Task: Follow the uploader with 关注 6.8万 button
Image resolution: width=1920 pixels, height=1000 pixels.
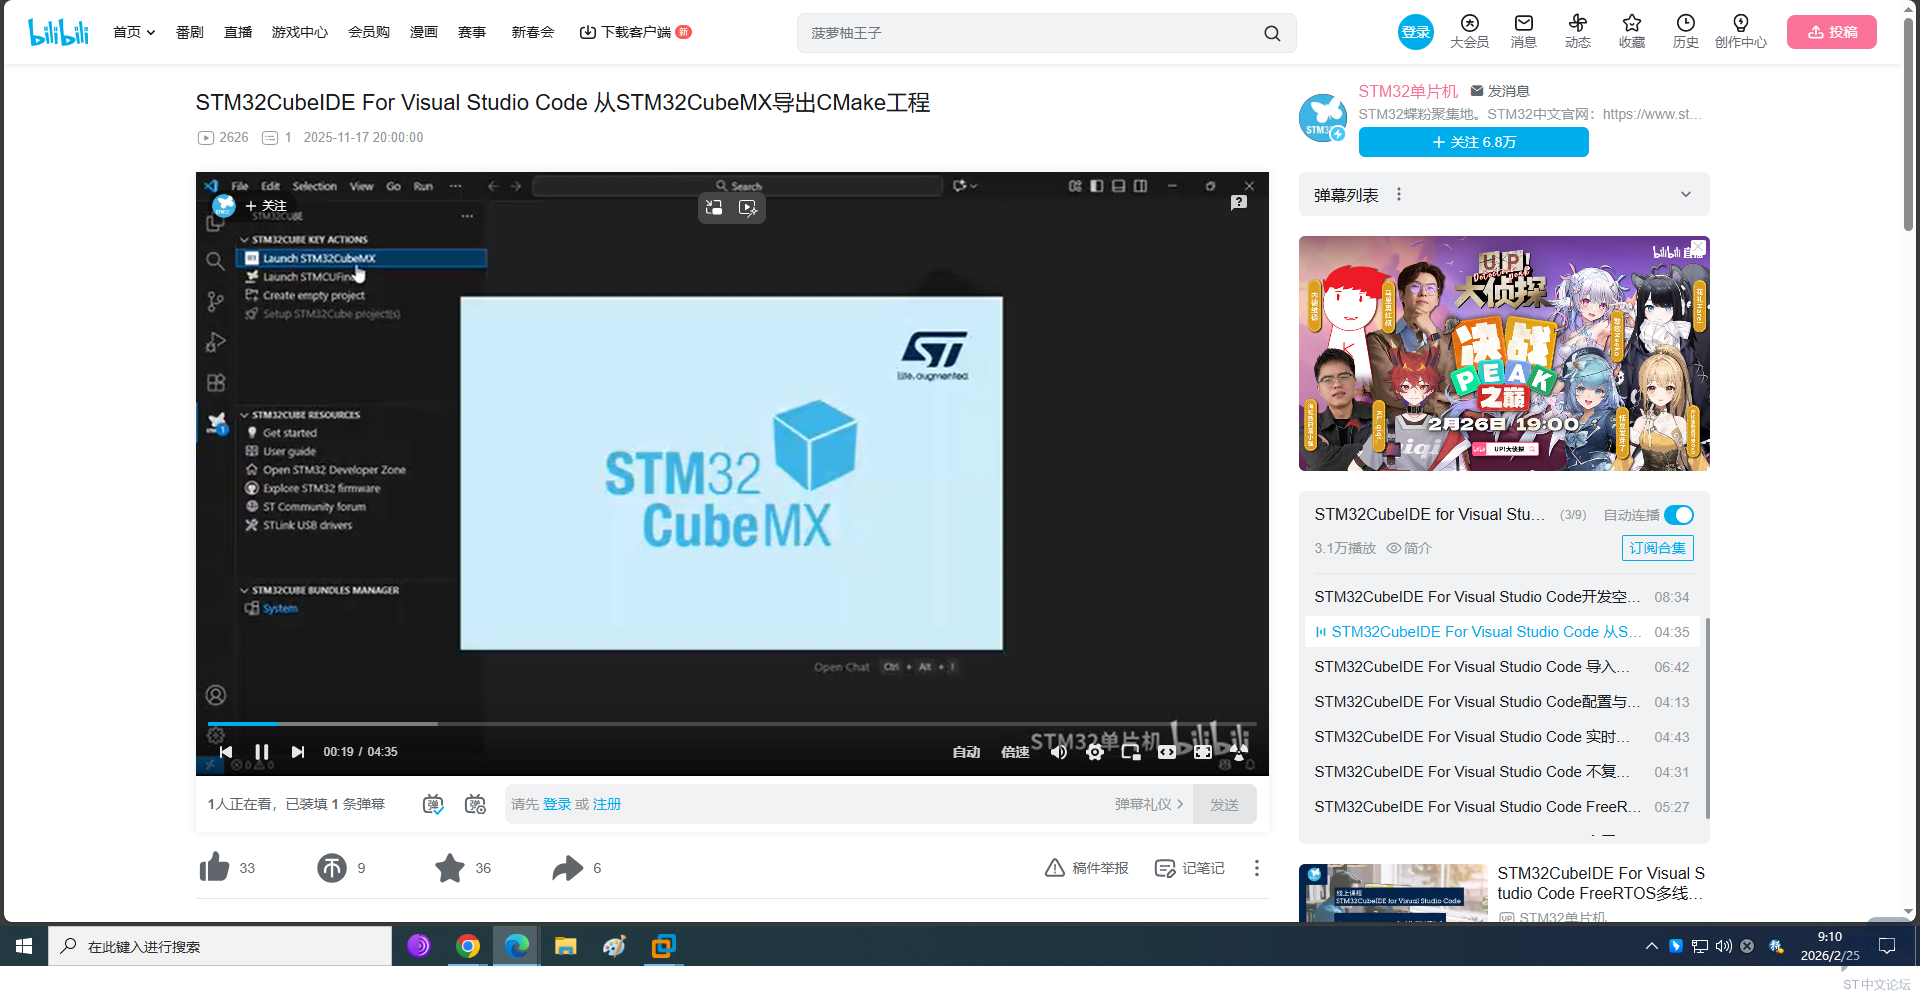Action: 1473,142
